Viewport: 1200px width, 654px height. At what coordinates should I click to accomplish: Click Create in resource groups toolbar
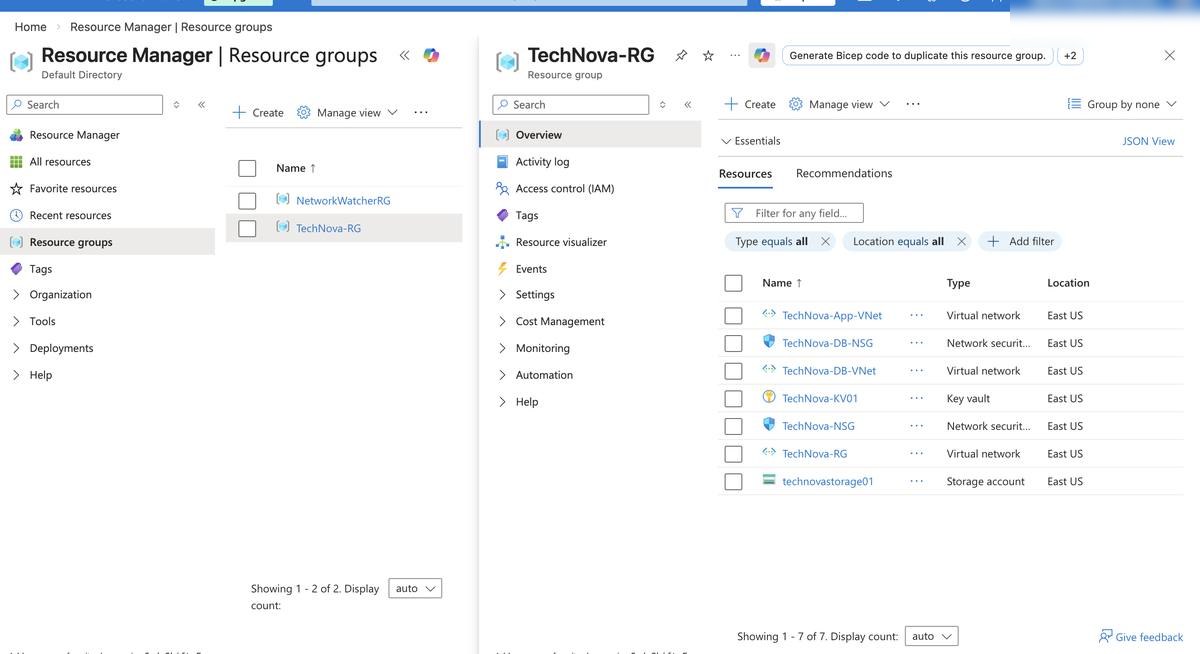click(x=258, y=112)
